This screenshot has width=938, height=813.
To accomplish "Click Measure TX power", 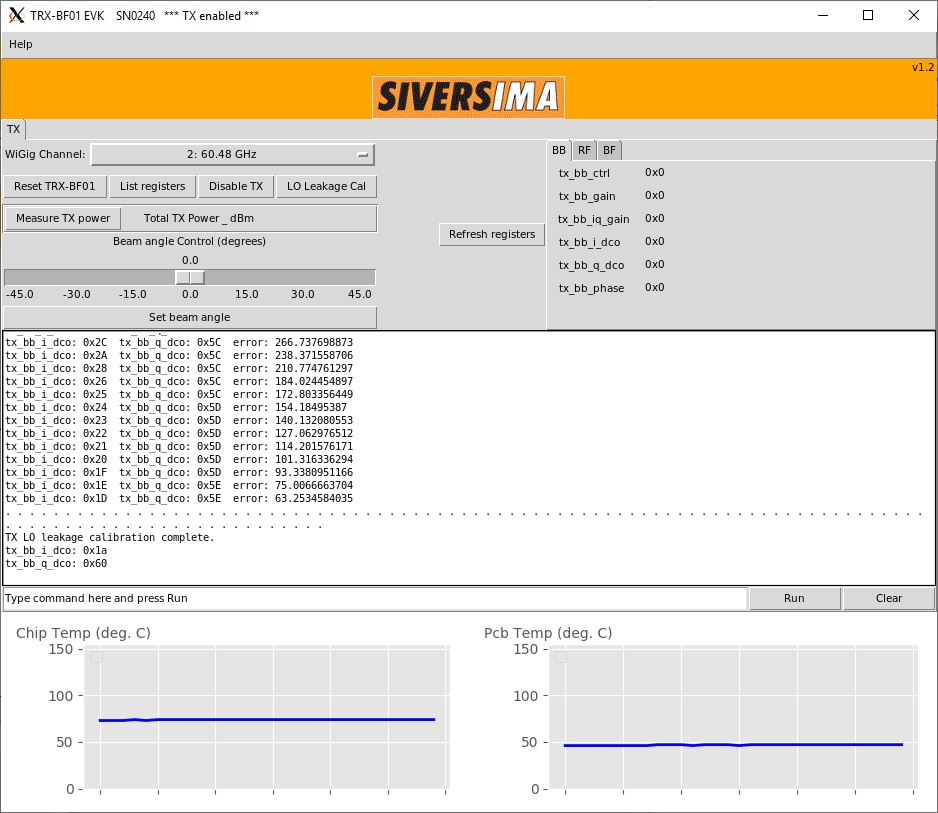I will click(x=63, y=218).
